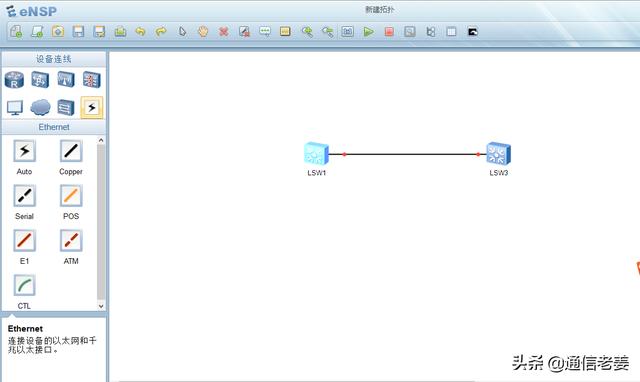Screen dimensions: 640x382
Task: Select the Router device category
Action: (14, 80)
